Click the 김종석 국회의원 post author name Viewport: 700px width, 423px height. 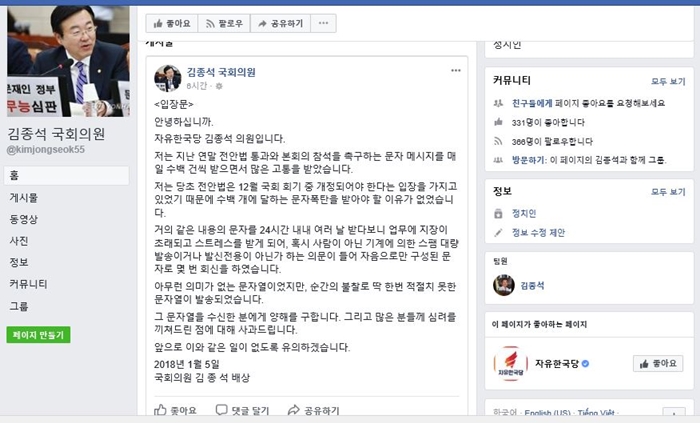(x=221, y=72)
